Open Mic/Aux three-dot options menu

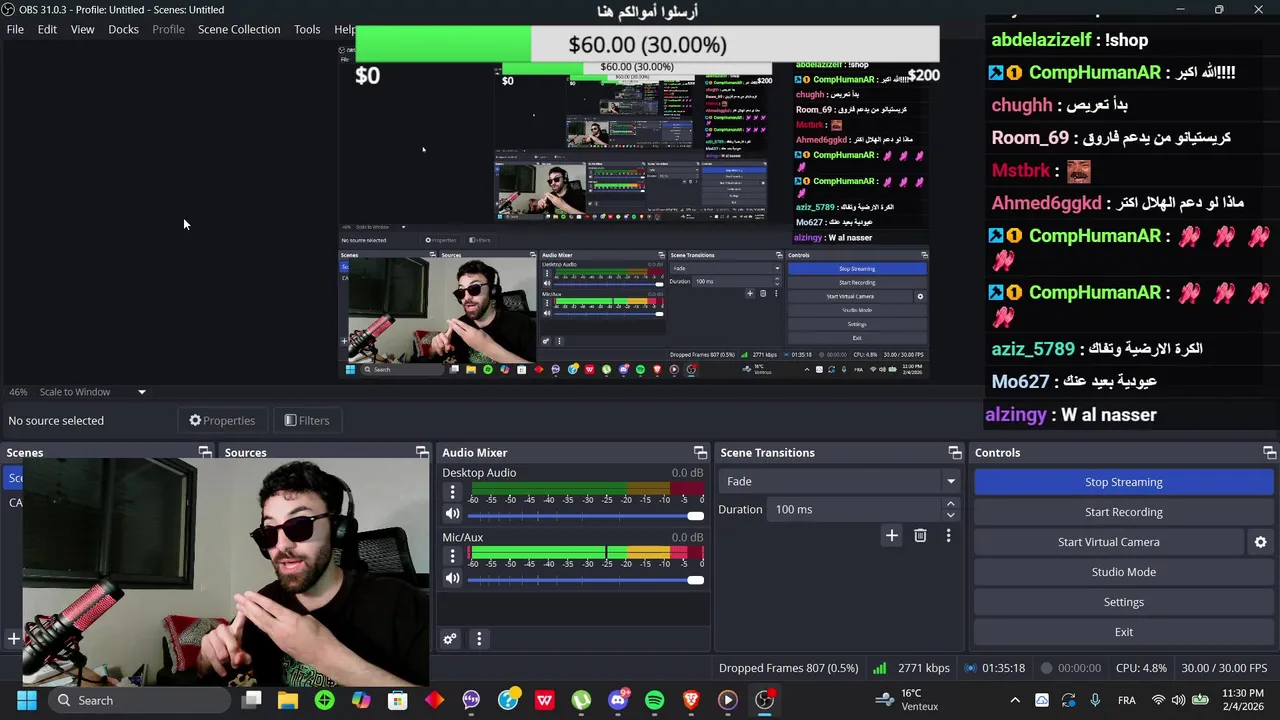tap(452, 557)
